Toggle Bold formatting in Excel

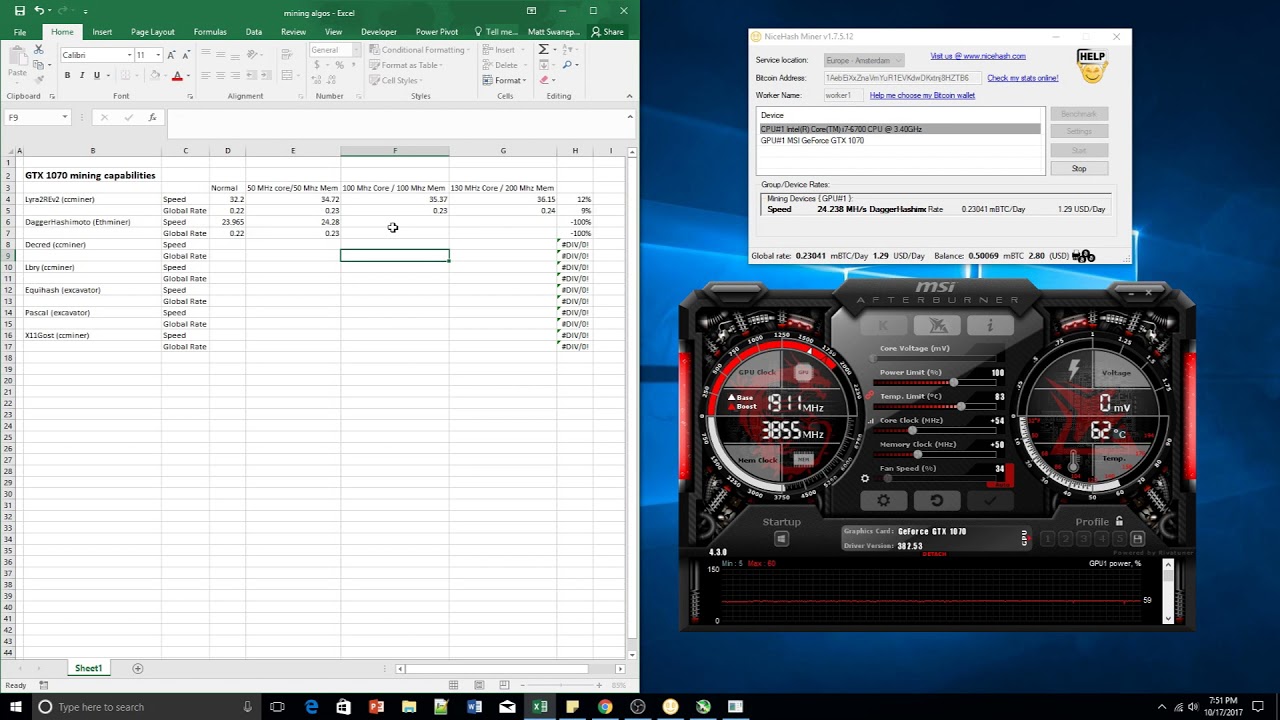(x=67, y=75)
